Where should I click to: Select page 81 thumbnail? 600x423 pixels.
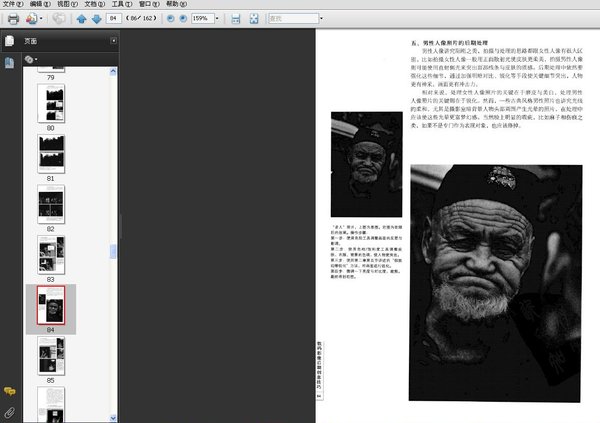[51, 154]
